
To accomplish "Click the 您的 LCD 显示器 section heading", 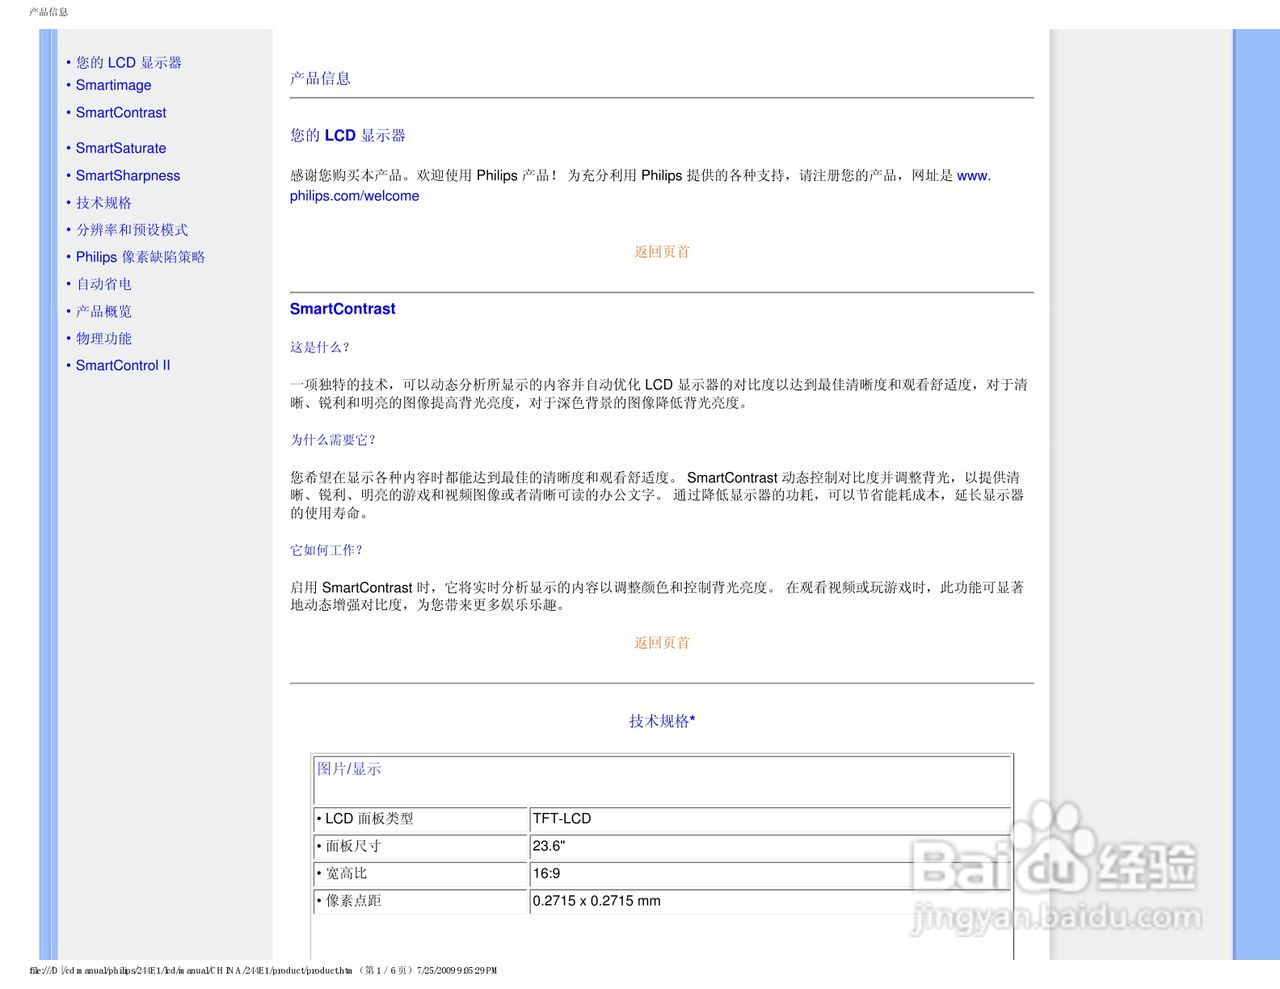I will coord(348,135).
